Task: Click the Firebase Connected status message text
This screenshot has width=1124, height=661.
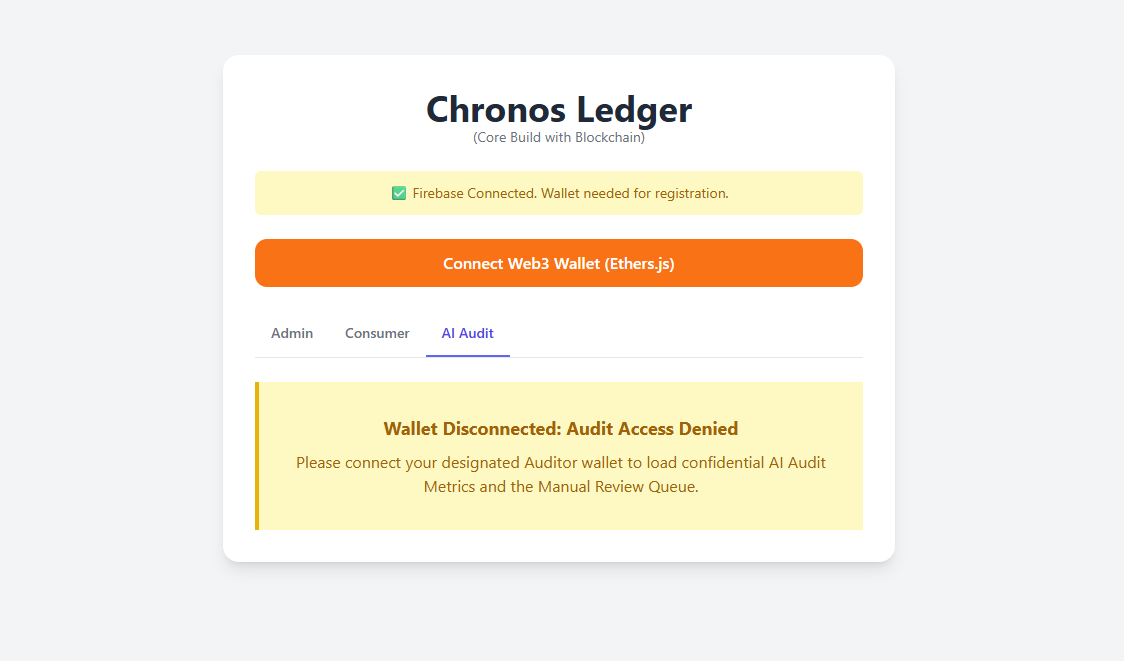Action: click(x=570, y=193)
